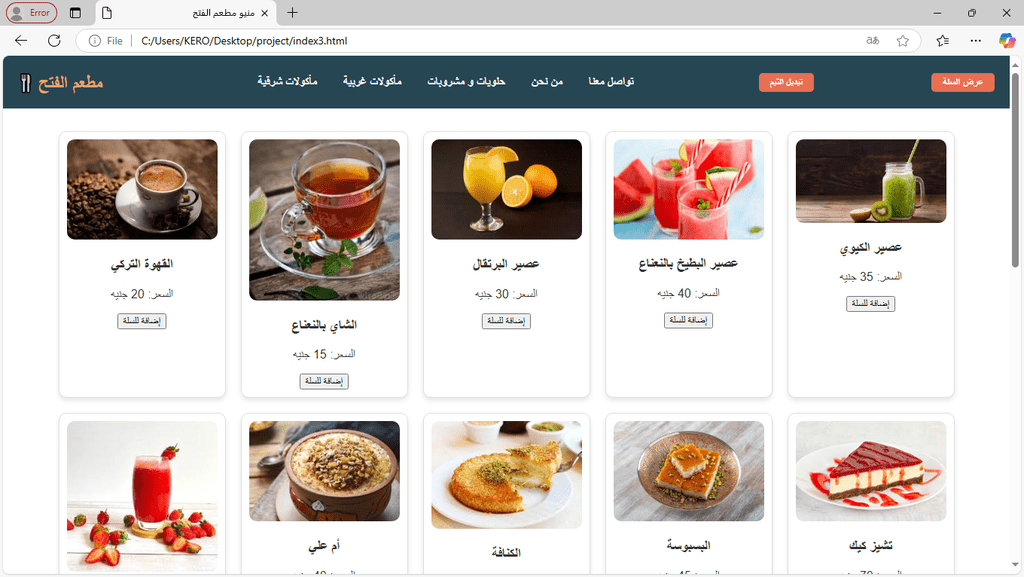Open the tab actions menu icon

tap(75, 13)
